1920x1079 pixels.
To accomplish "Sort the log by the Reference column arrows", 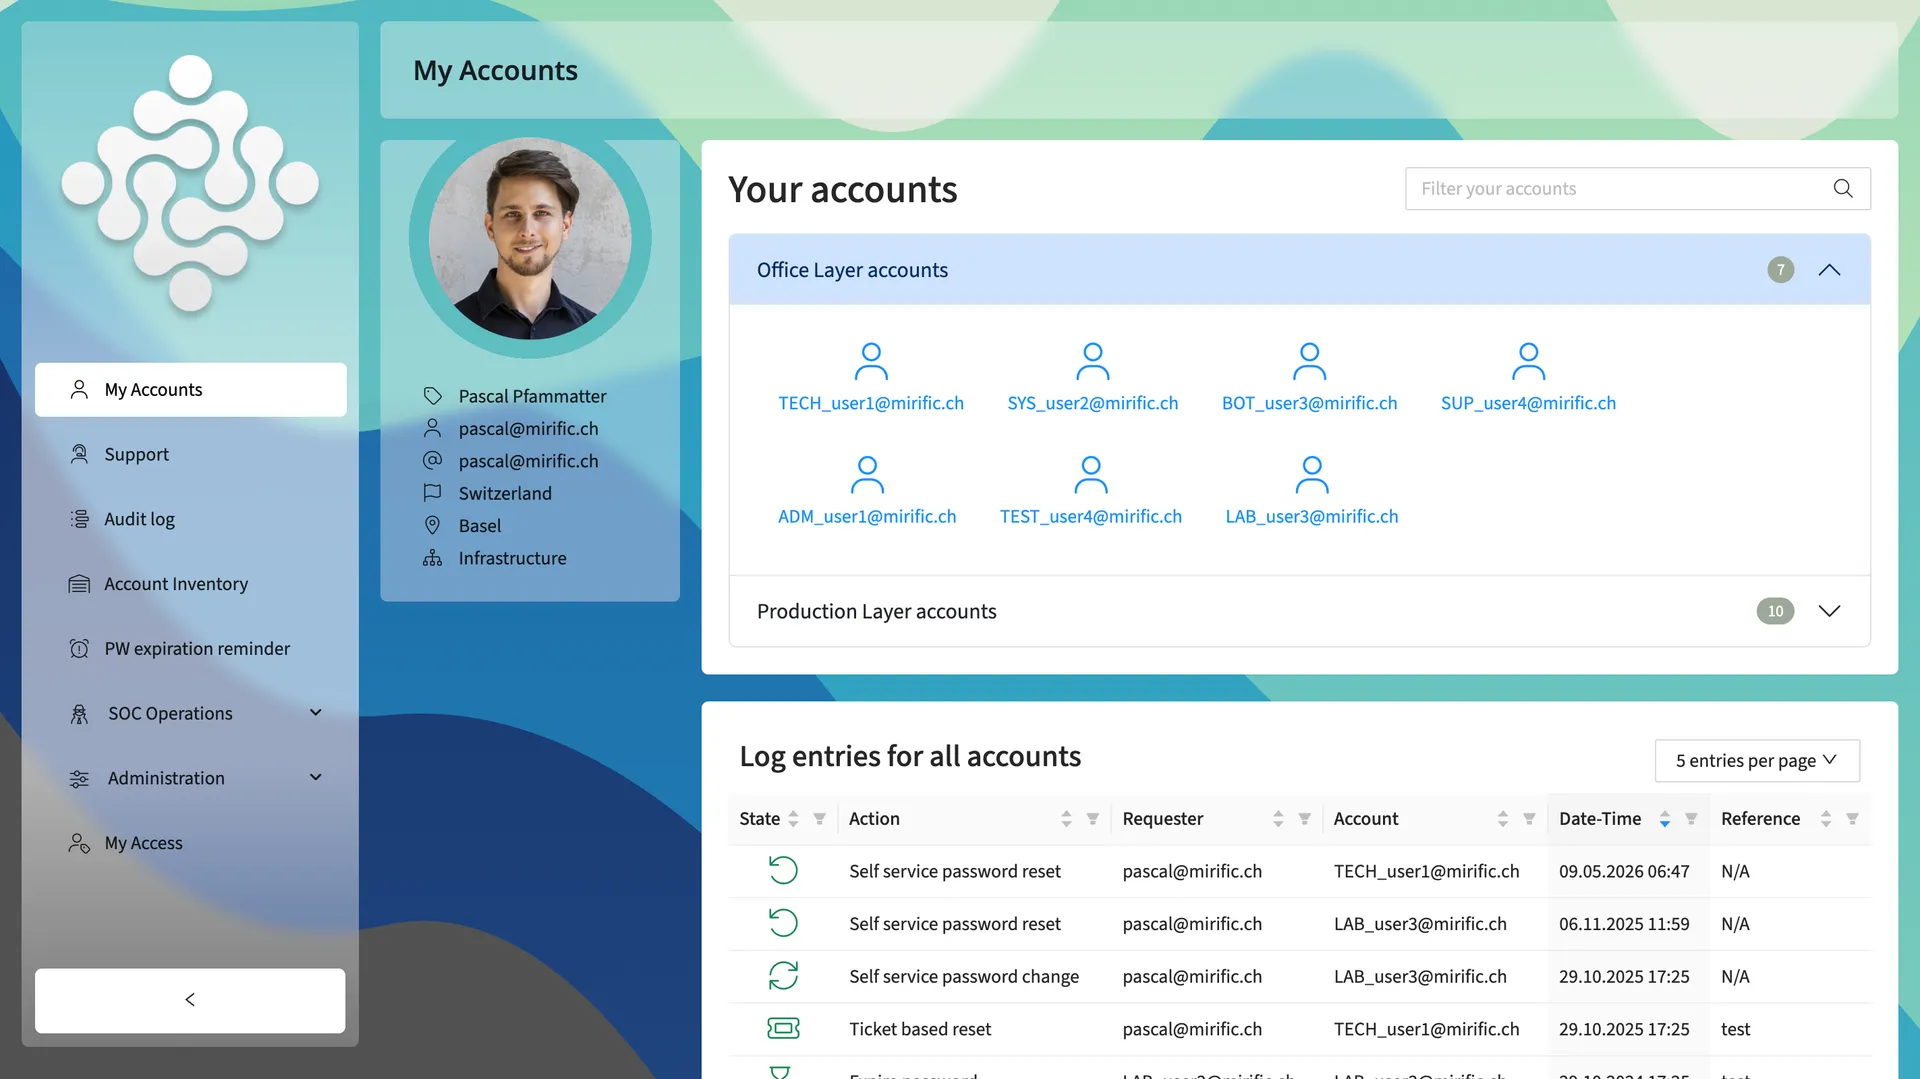I will click(1825, 819).
